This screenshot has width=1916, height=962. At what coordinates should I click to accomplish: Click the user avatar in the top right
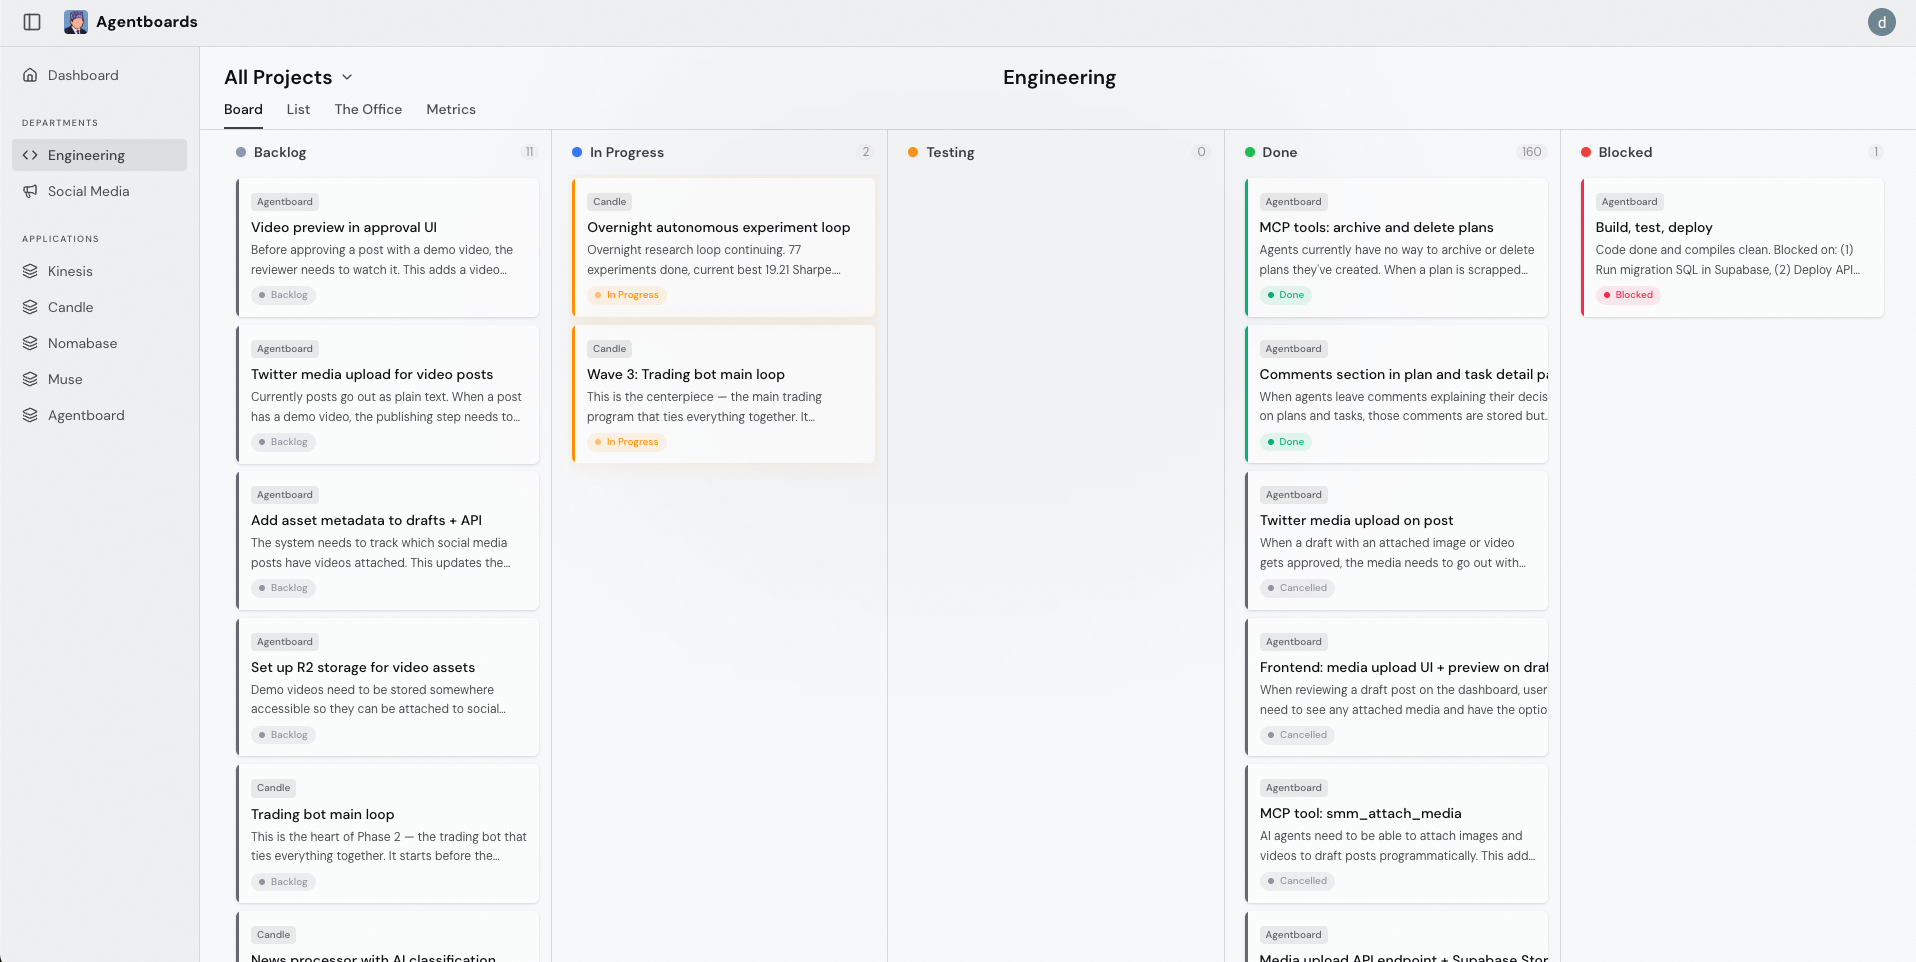(1882, 21)
